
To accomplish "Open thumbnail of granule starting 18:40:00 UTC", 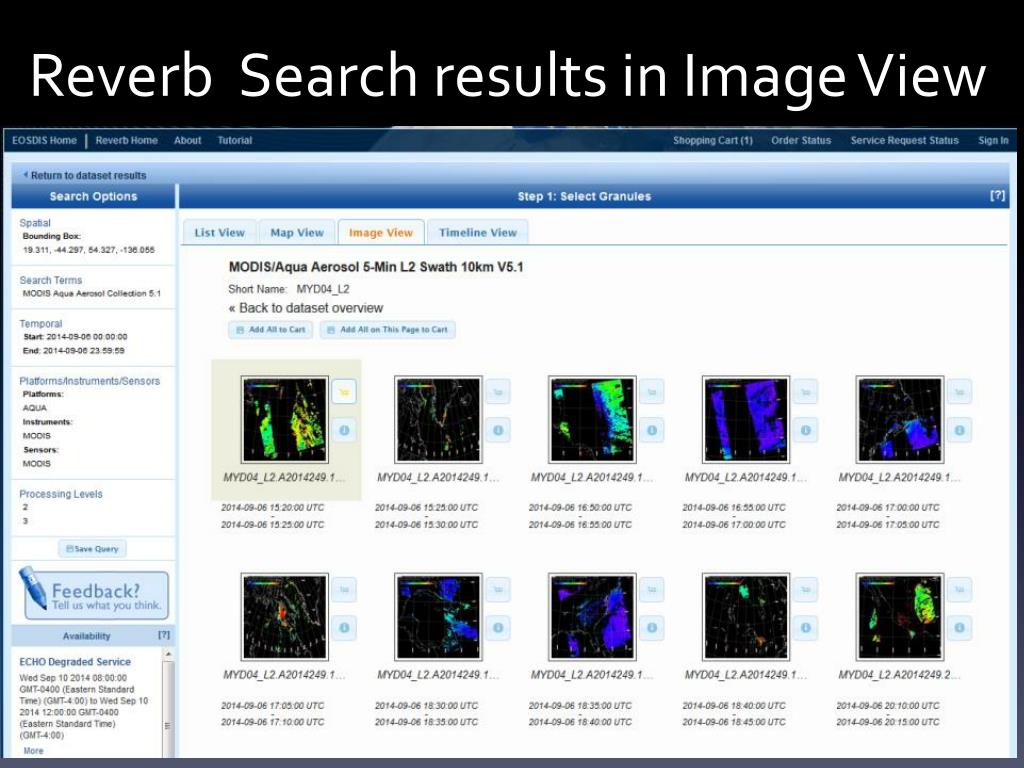I will pyautogui.click(x=746, y=617).
